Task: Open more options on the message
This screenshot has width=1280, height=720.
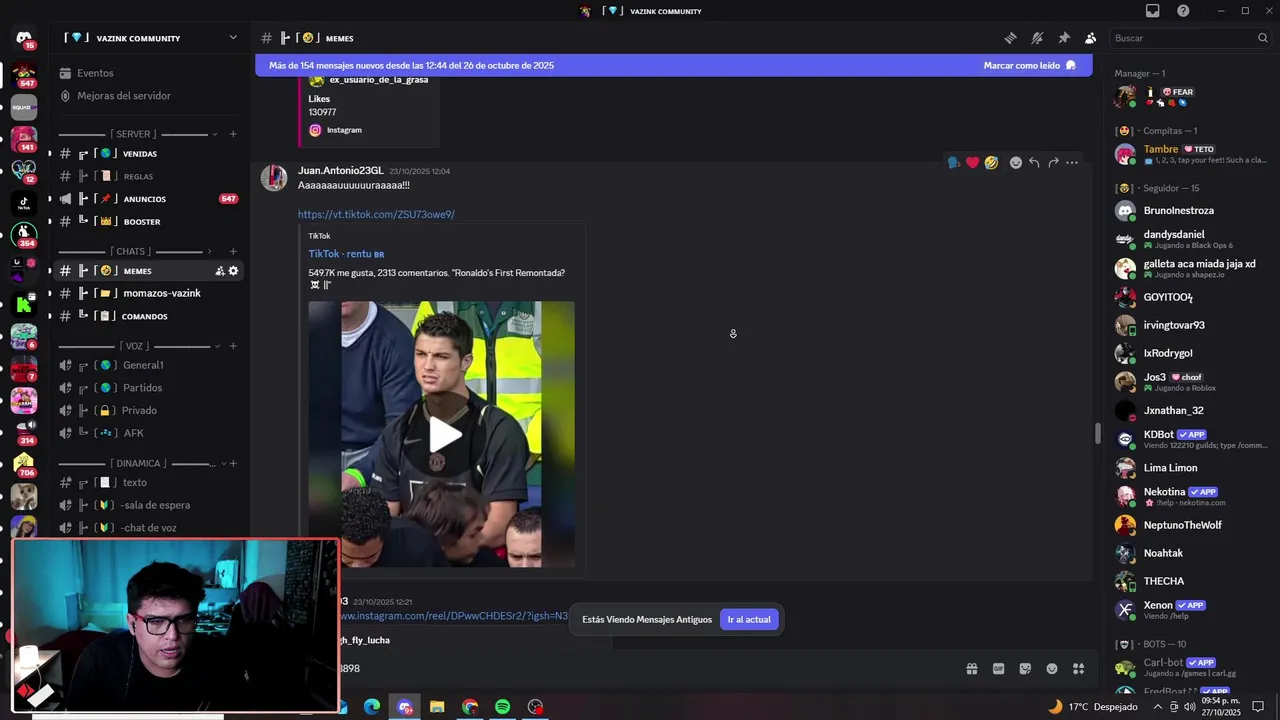Action: click(x=1072, y=162)
